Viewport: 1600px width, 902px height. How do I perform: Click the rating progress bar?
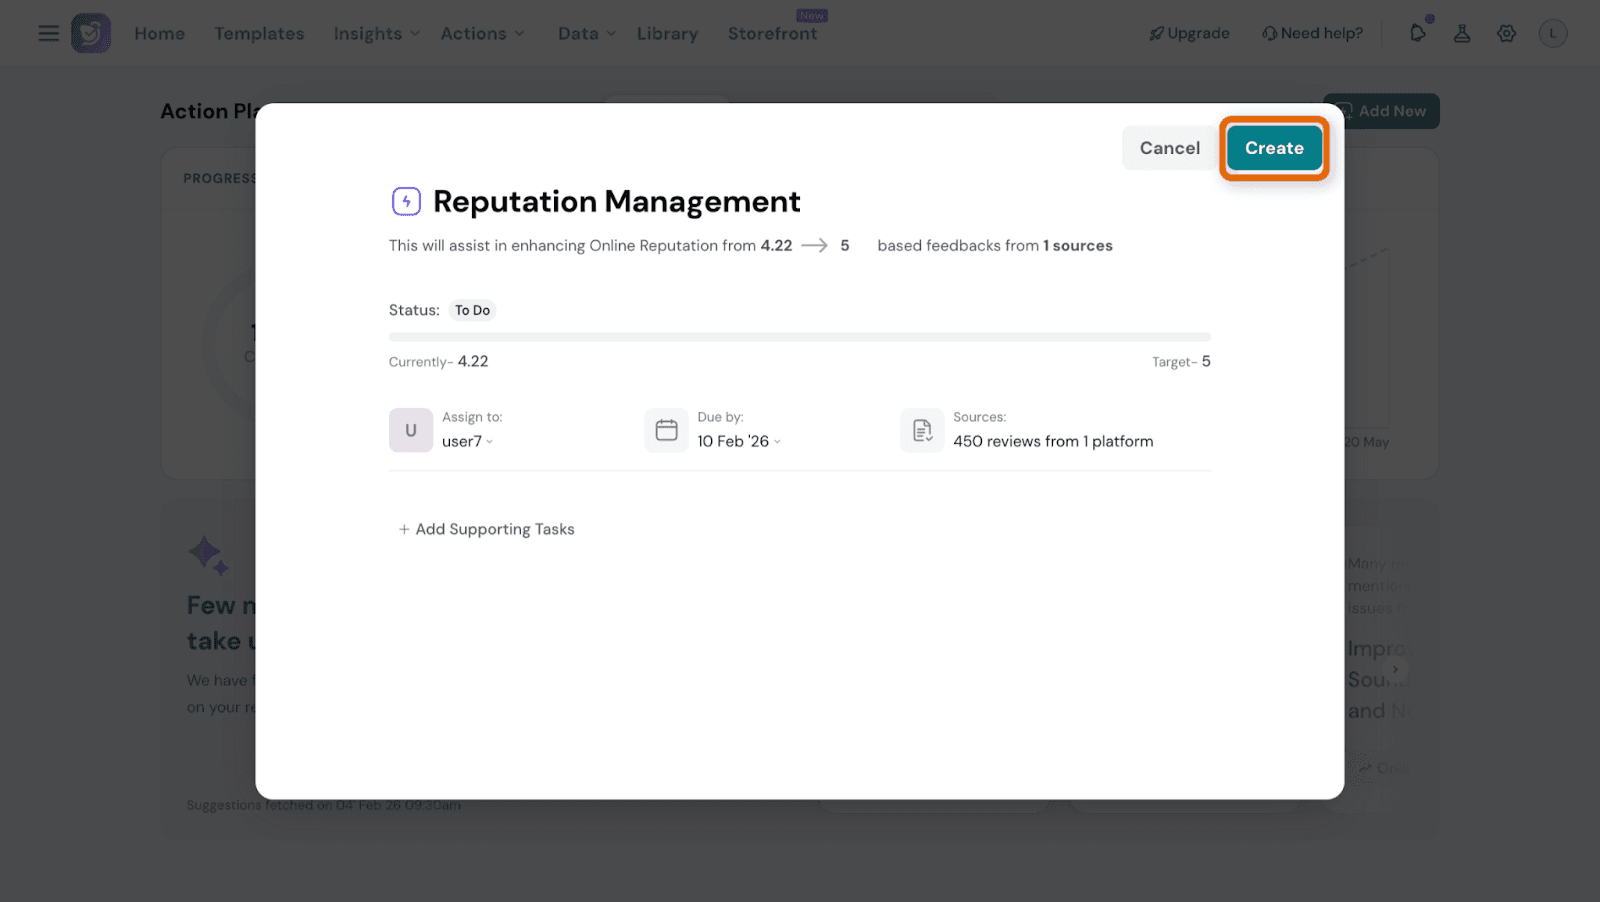point(799,337)
